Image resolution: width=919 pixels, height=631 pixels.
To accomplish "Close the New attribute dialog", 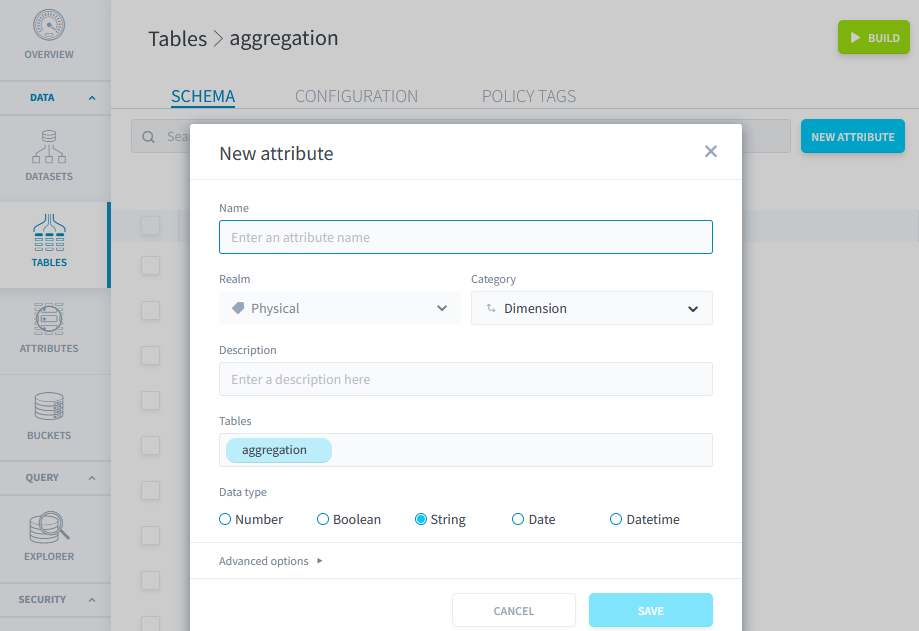I will [711, 152].
